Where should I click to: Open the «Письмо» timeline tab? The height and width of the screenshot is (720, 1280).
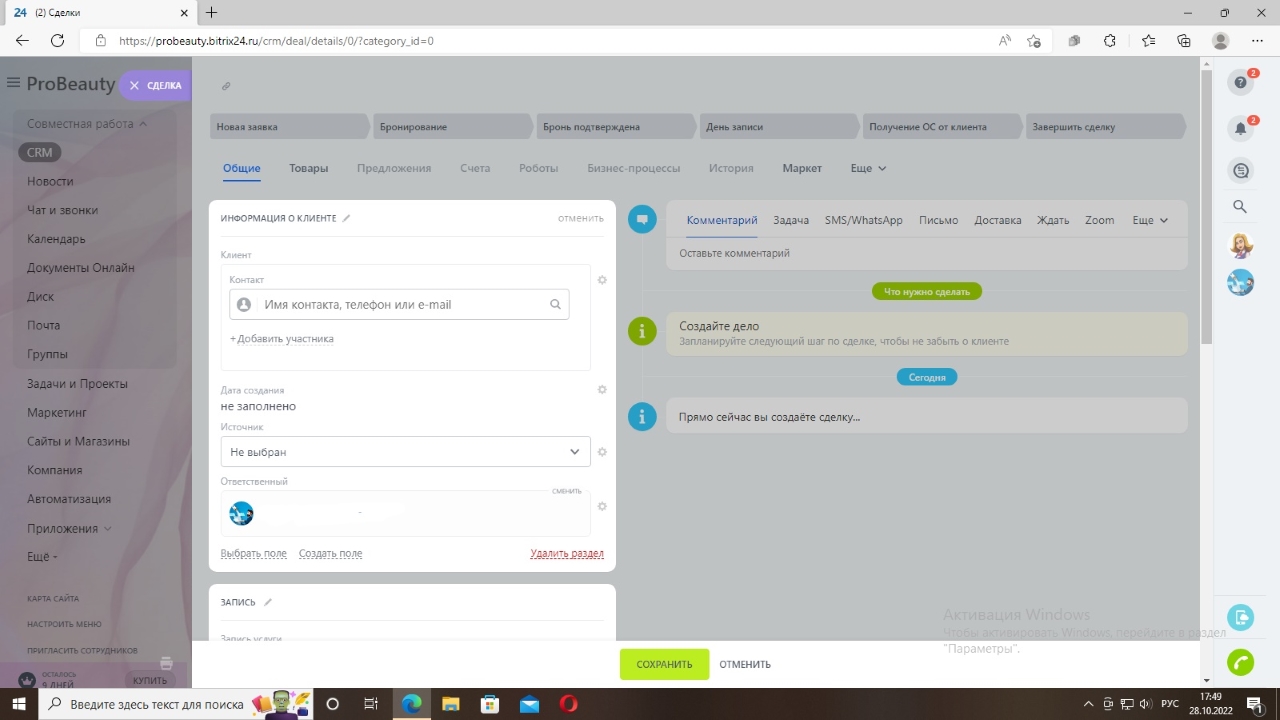click(x=938, y=220)
